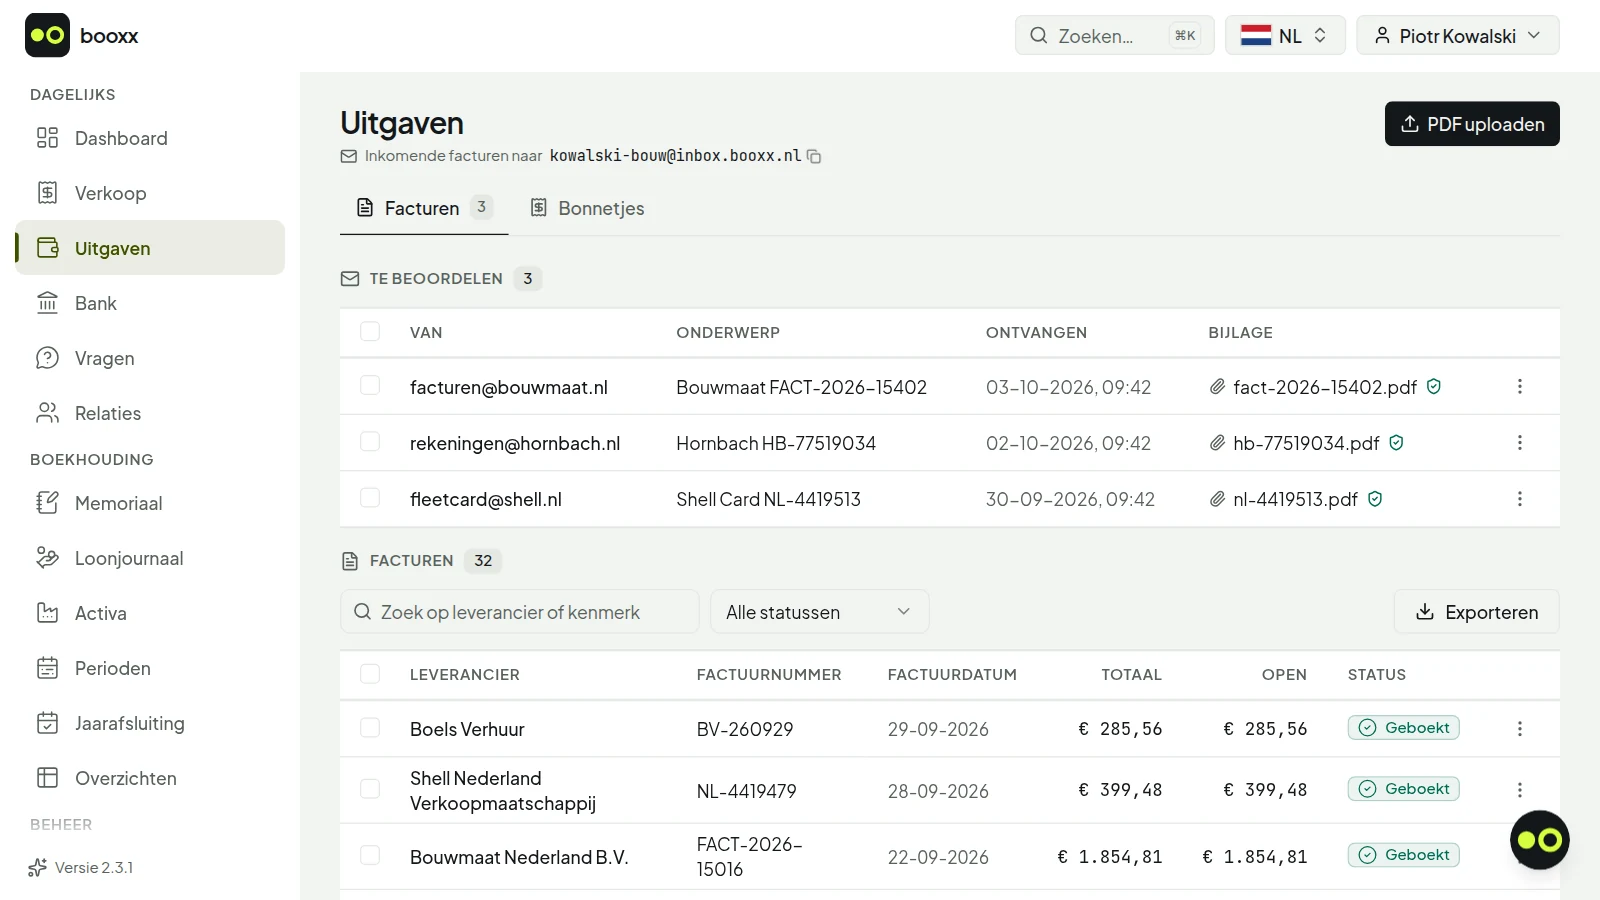
Task: Open row actions for facturen@bouwmaat.nl
Action: [1519, 387]
